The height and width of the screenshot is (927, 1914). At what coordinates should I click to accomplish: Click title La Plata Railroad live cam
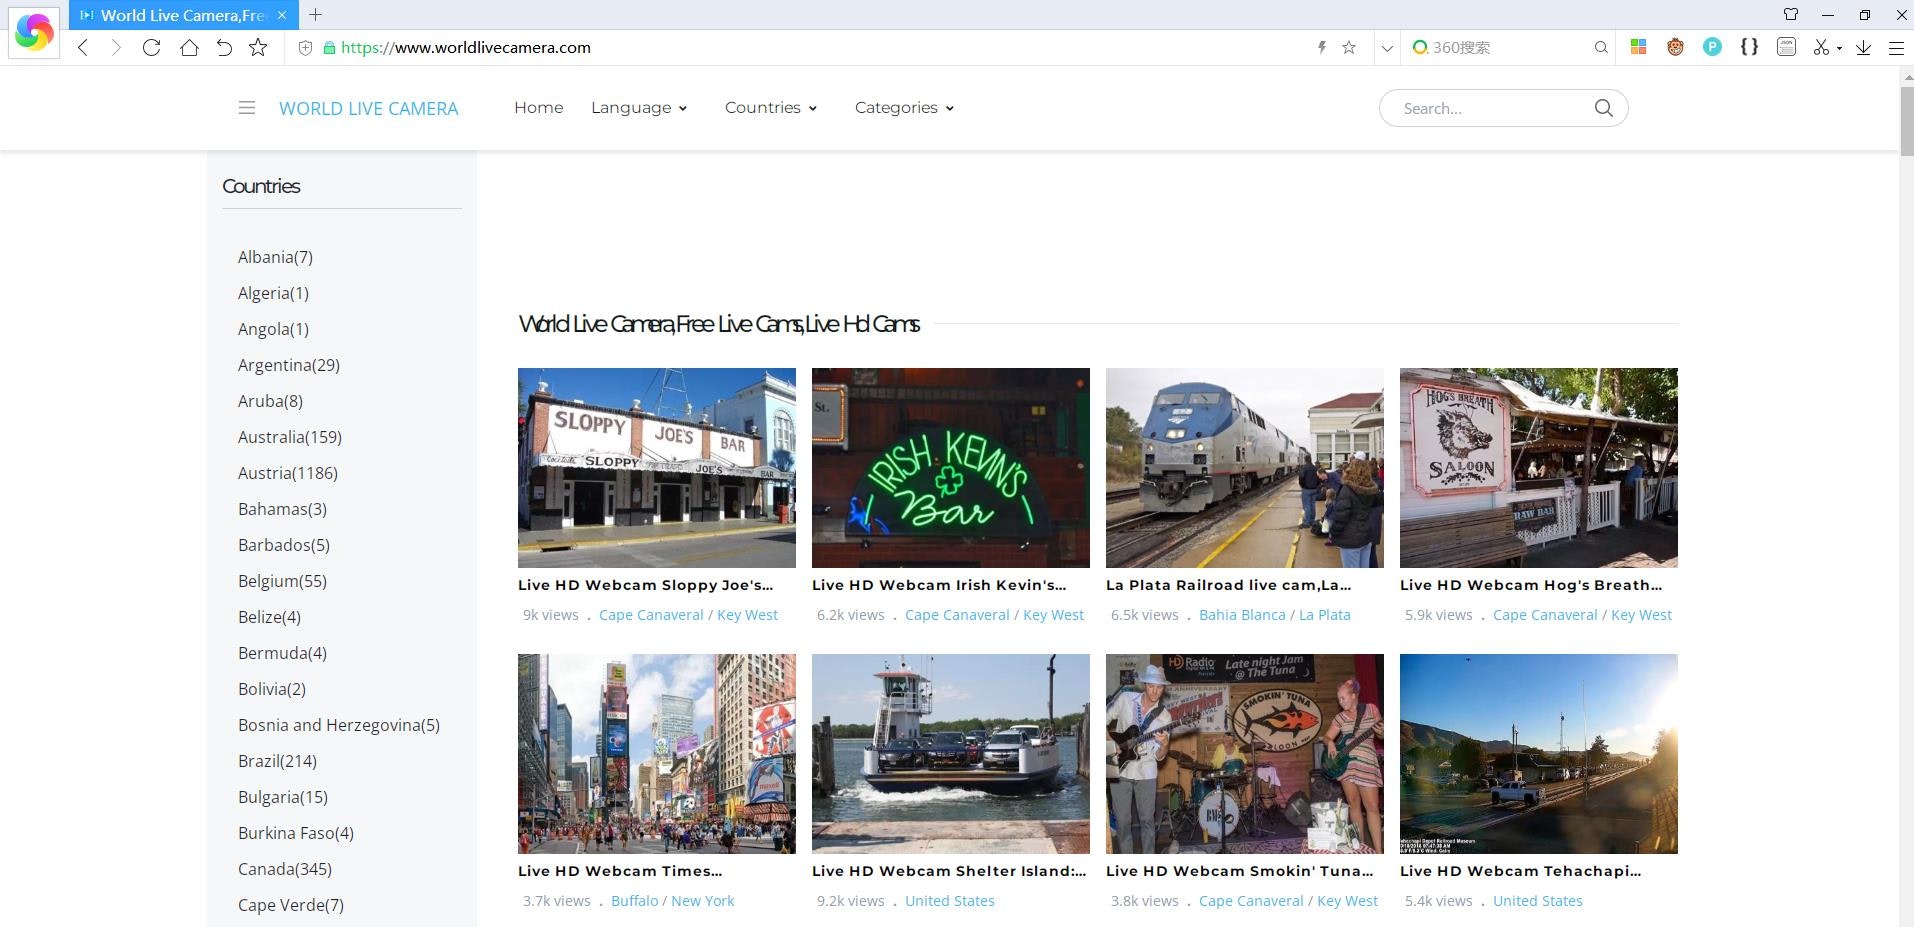click(1228, 585)
